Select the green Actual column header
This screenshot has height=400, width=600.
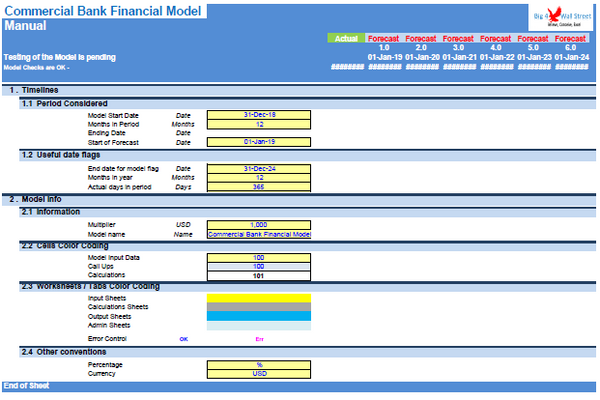pos(346,38)
